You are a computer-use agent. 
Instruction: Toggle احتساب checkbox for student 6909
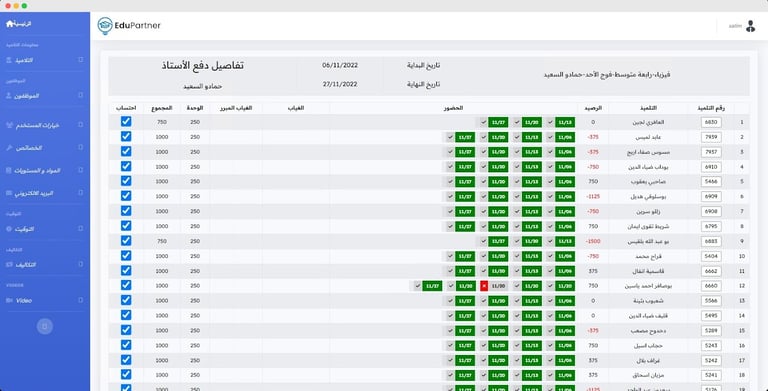pyautogui.click(x=126, y=196)
